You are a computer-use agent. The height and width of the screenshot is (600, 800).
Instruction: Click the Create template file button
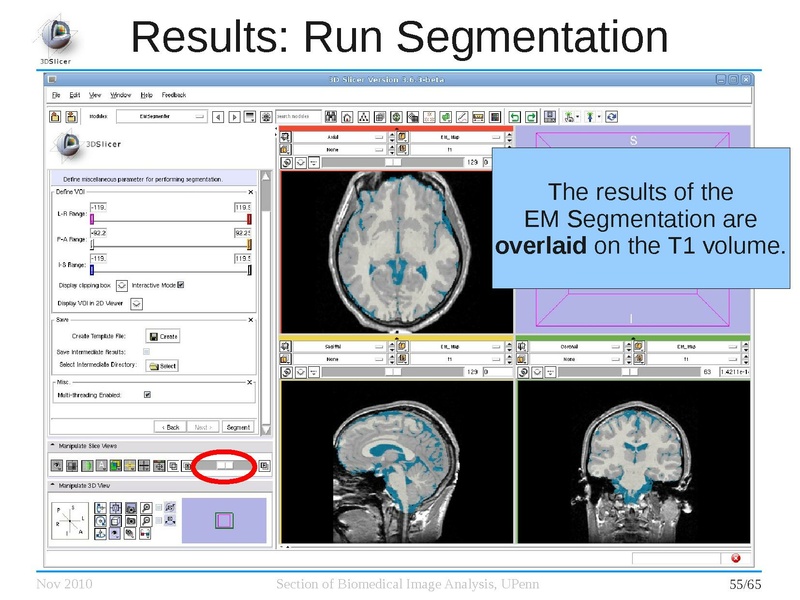[164, 336]
